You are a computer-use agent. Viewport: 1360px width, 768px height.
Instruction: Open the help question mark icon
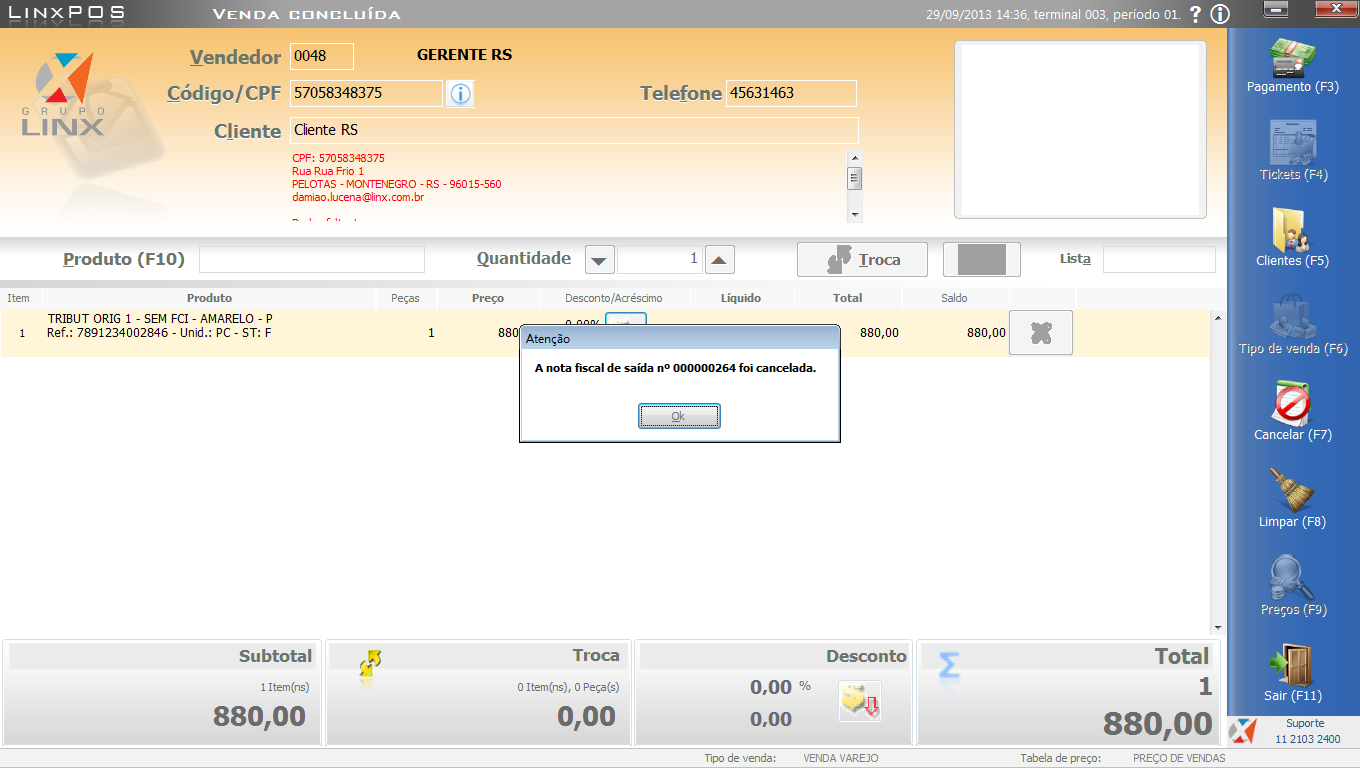pos(1195,14)
